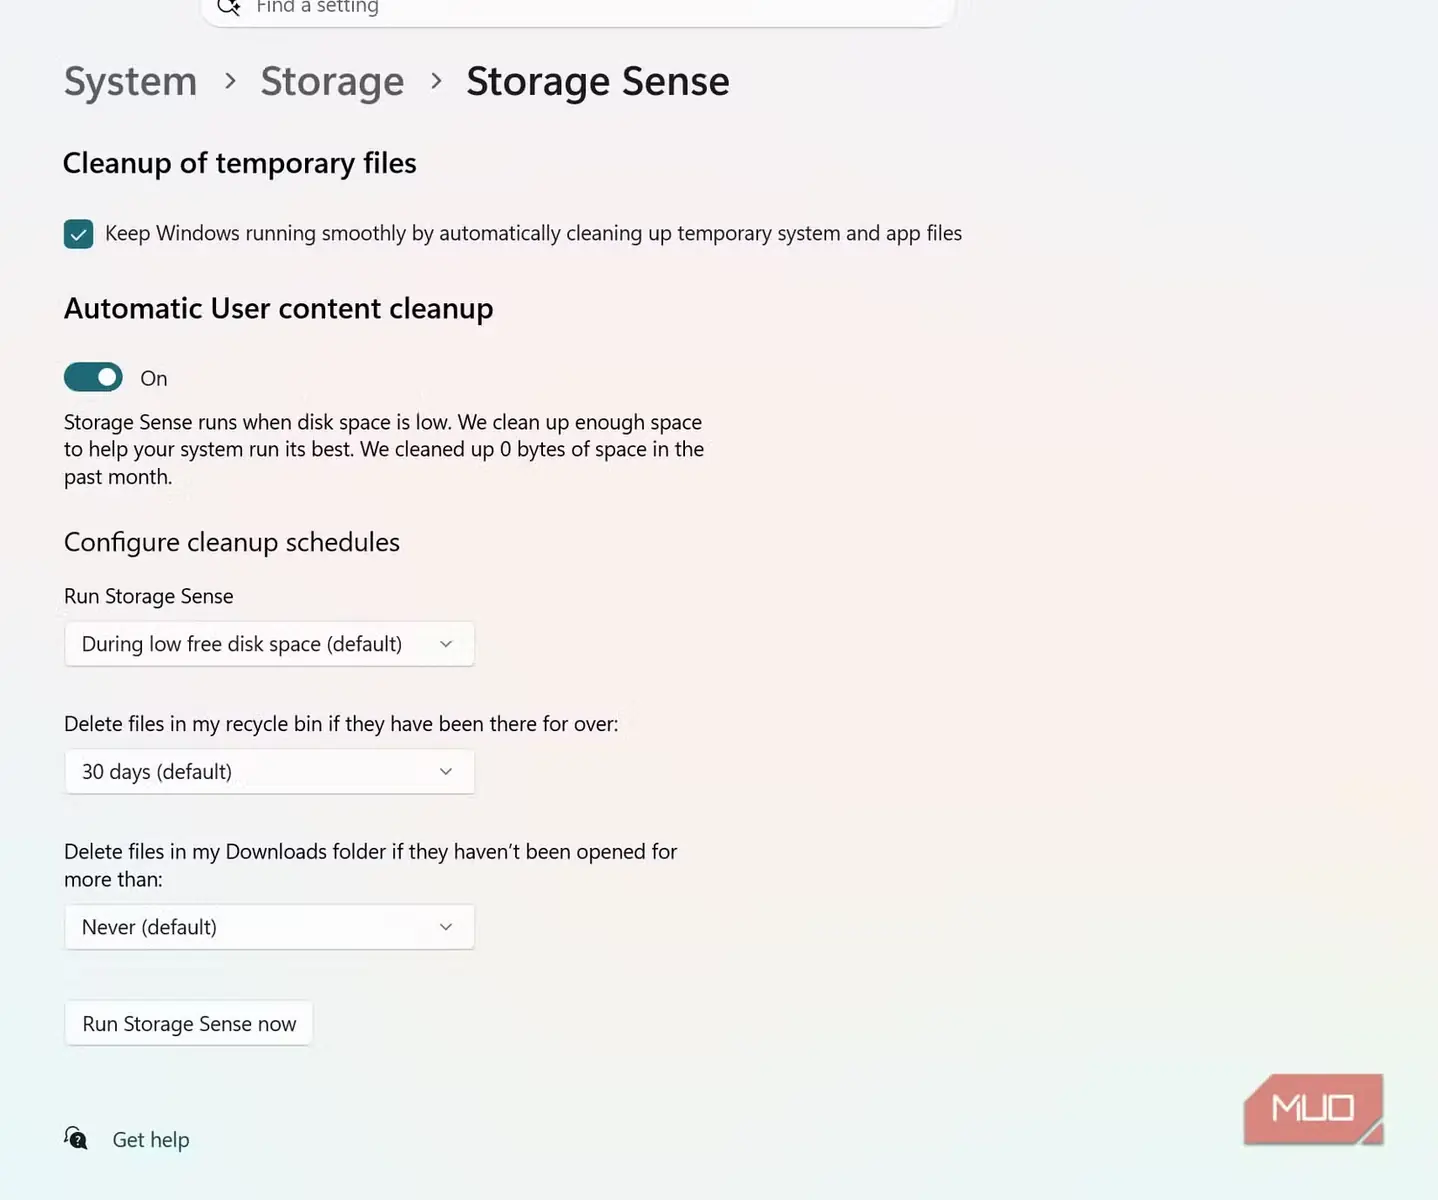Open the Run Storage Sense schedule dropdown

tap(269, 644)
